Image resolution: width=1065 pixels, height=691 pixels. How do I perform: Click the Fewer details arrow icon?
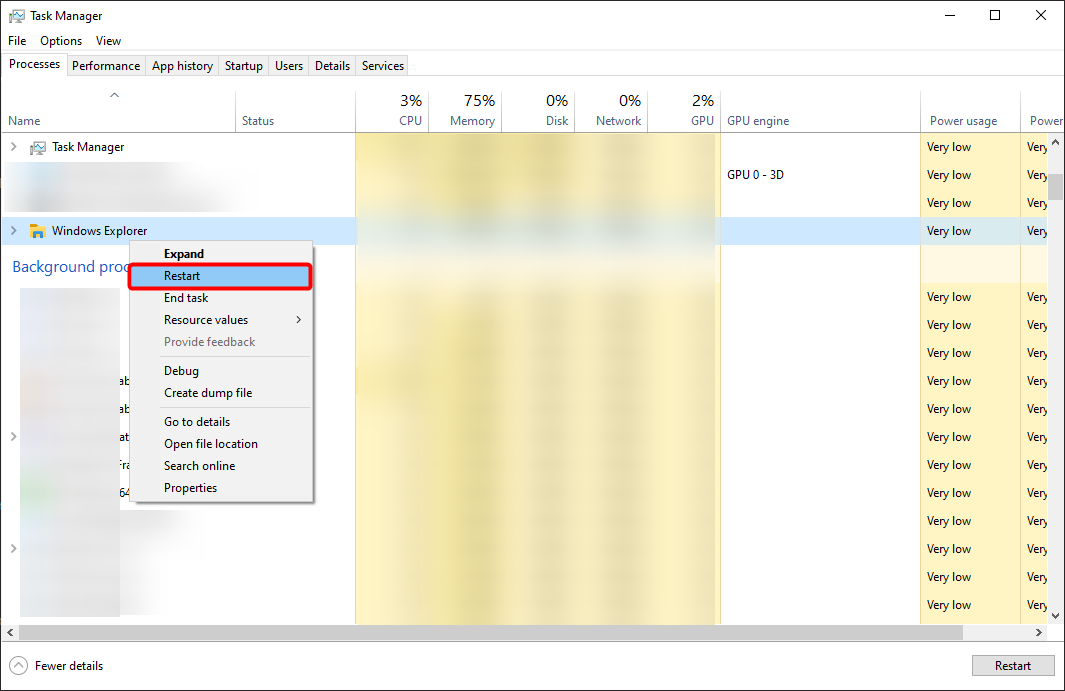pyautogui.click(x=18, y=666)
